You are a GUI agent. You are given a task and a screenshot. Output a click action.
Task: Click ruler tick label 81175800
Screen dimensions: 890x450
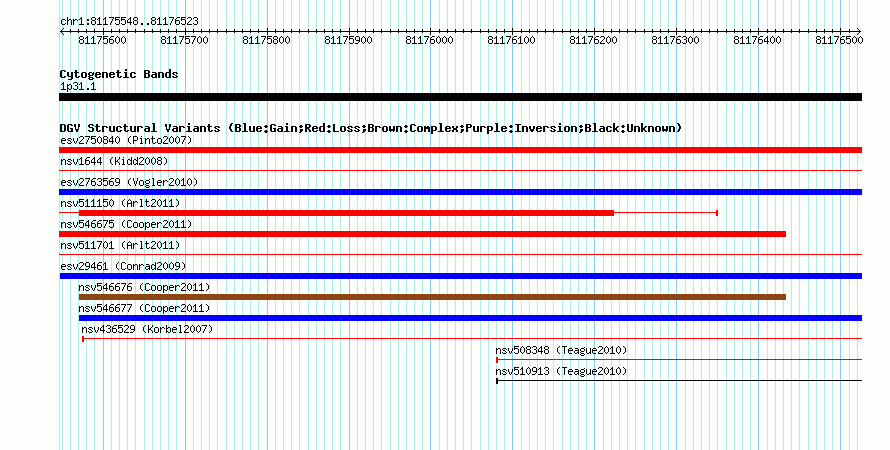tap(266, 40)
